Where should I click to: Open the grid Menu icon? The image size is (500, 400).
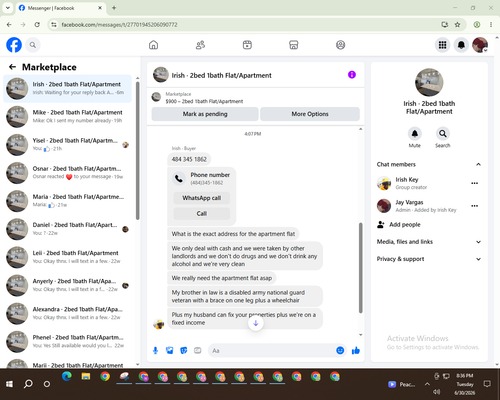[442, 45]
